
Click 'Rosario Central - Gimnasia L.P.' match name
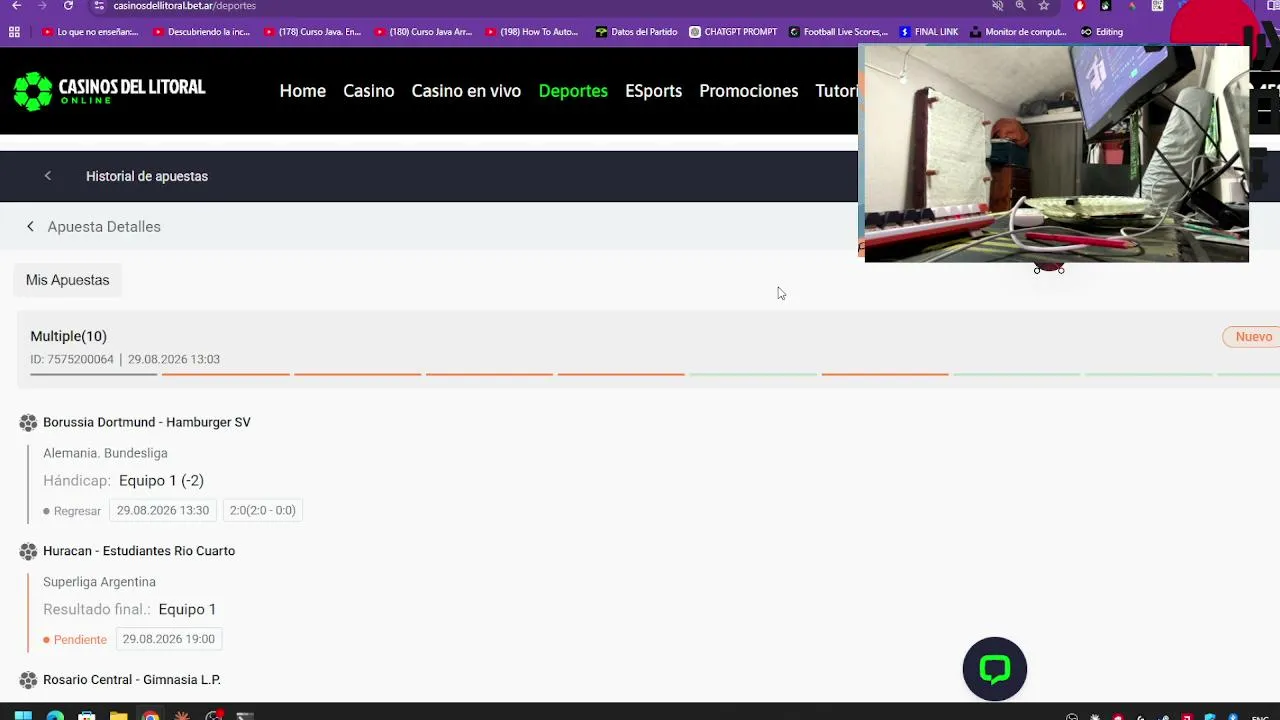pos(132,680)
